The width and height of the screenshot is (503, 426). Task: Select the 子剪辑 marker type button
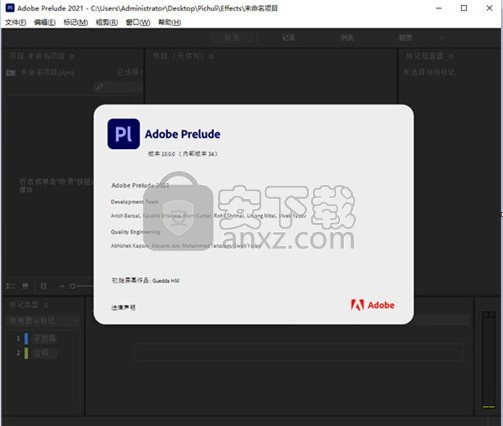click(45, 339)
